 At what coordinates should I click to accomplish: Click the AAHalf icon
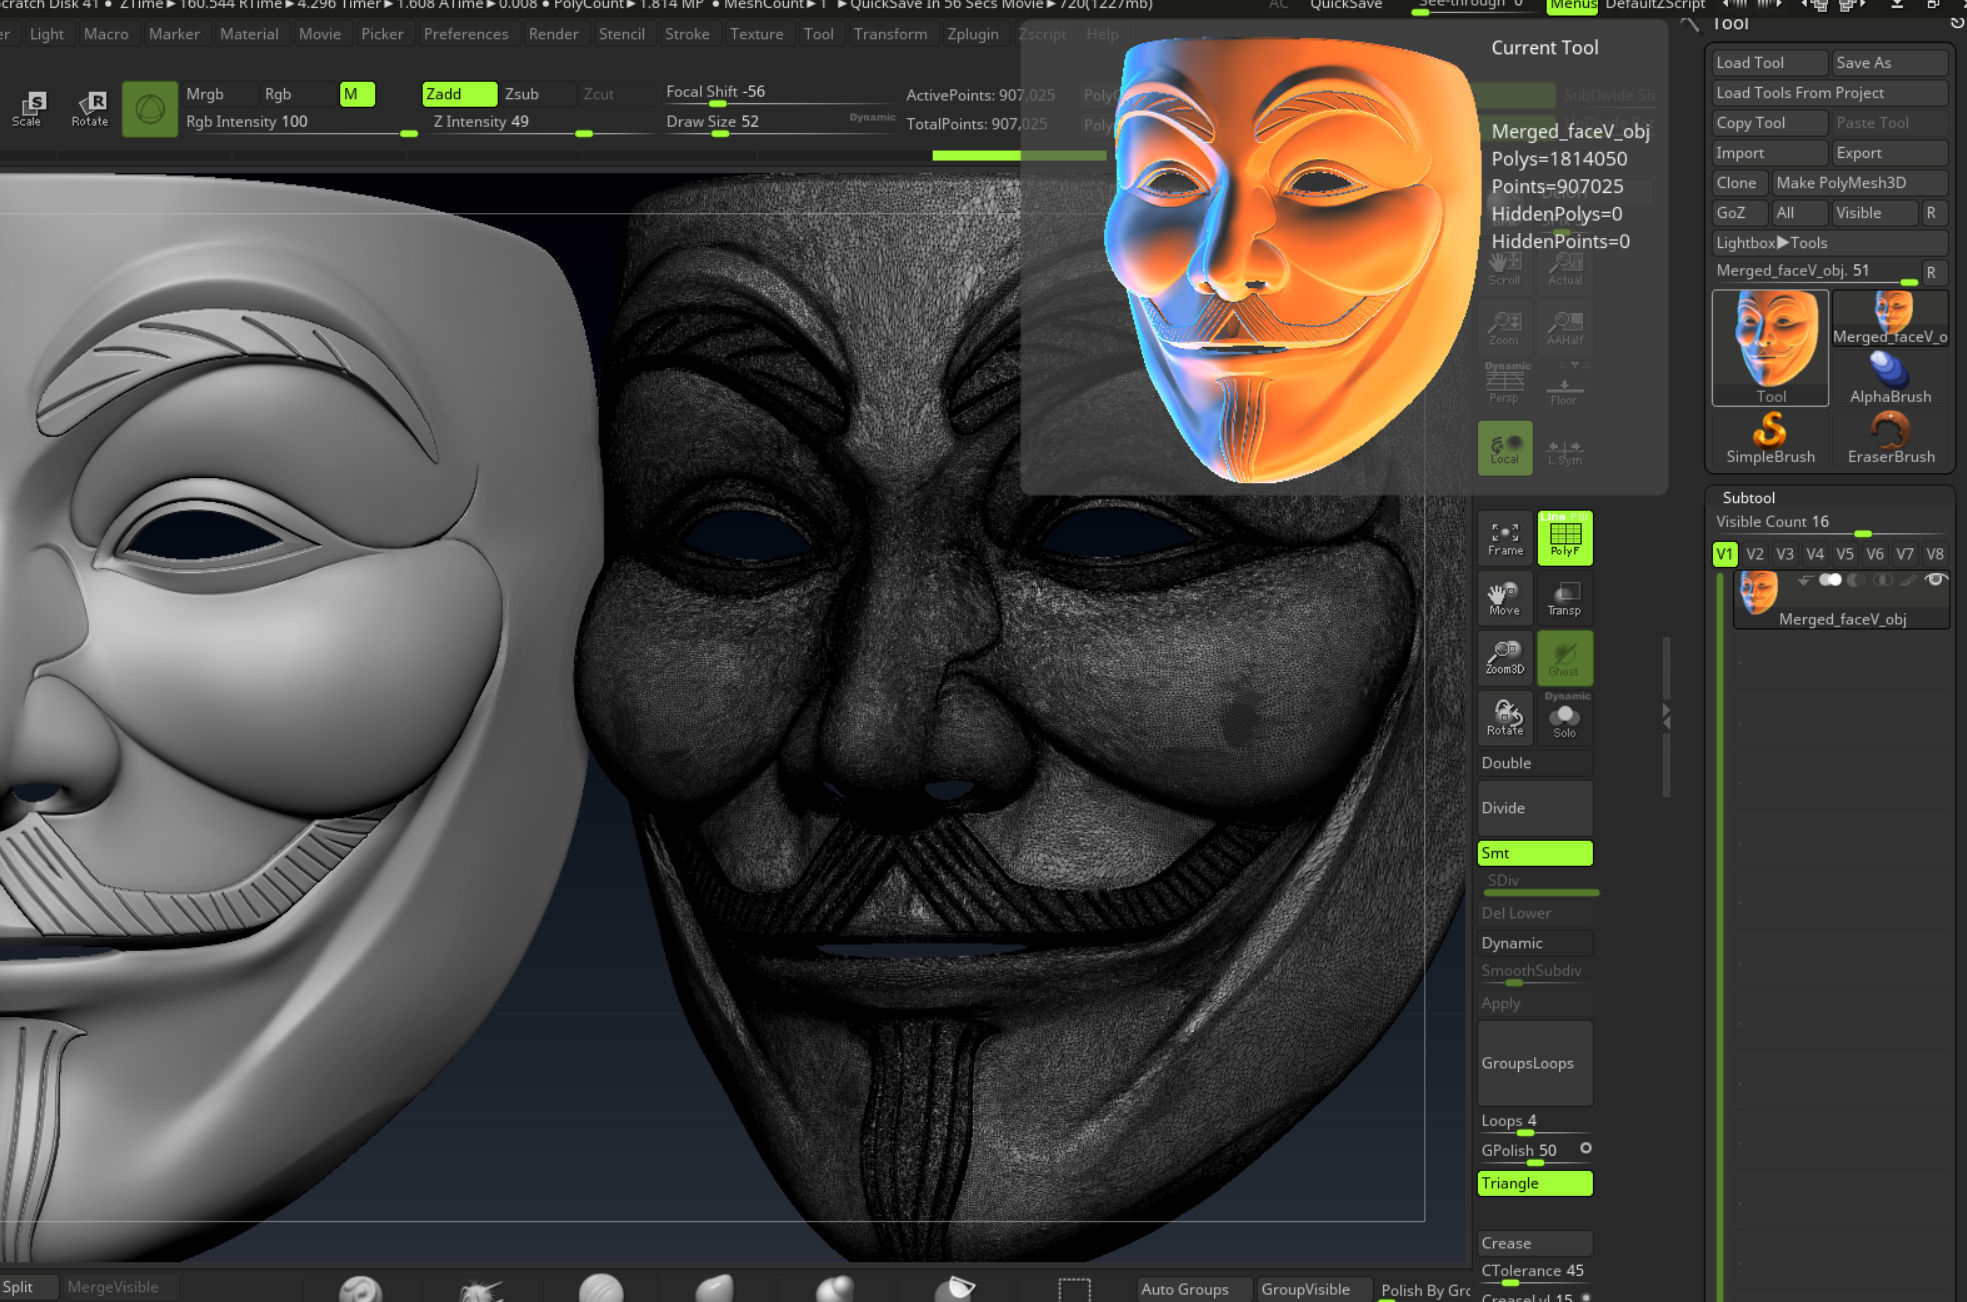[x=1565, y=327]
